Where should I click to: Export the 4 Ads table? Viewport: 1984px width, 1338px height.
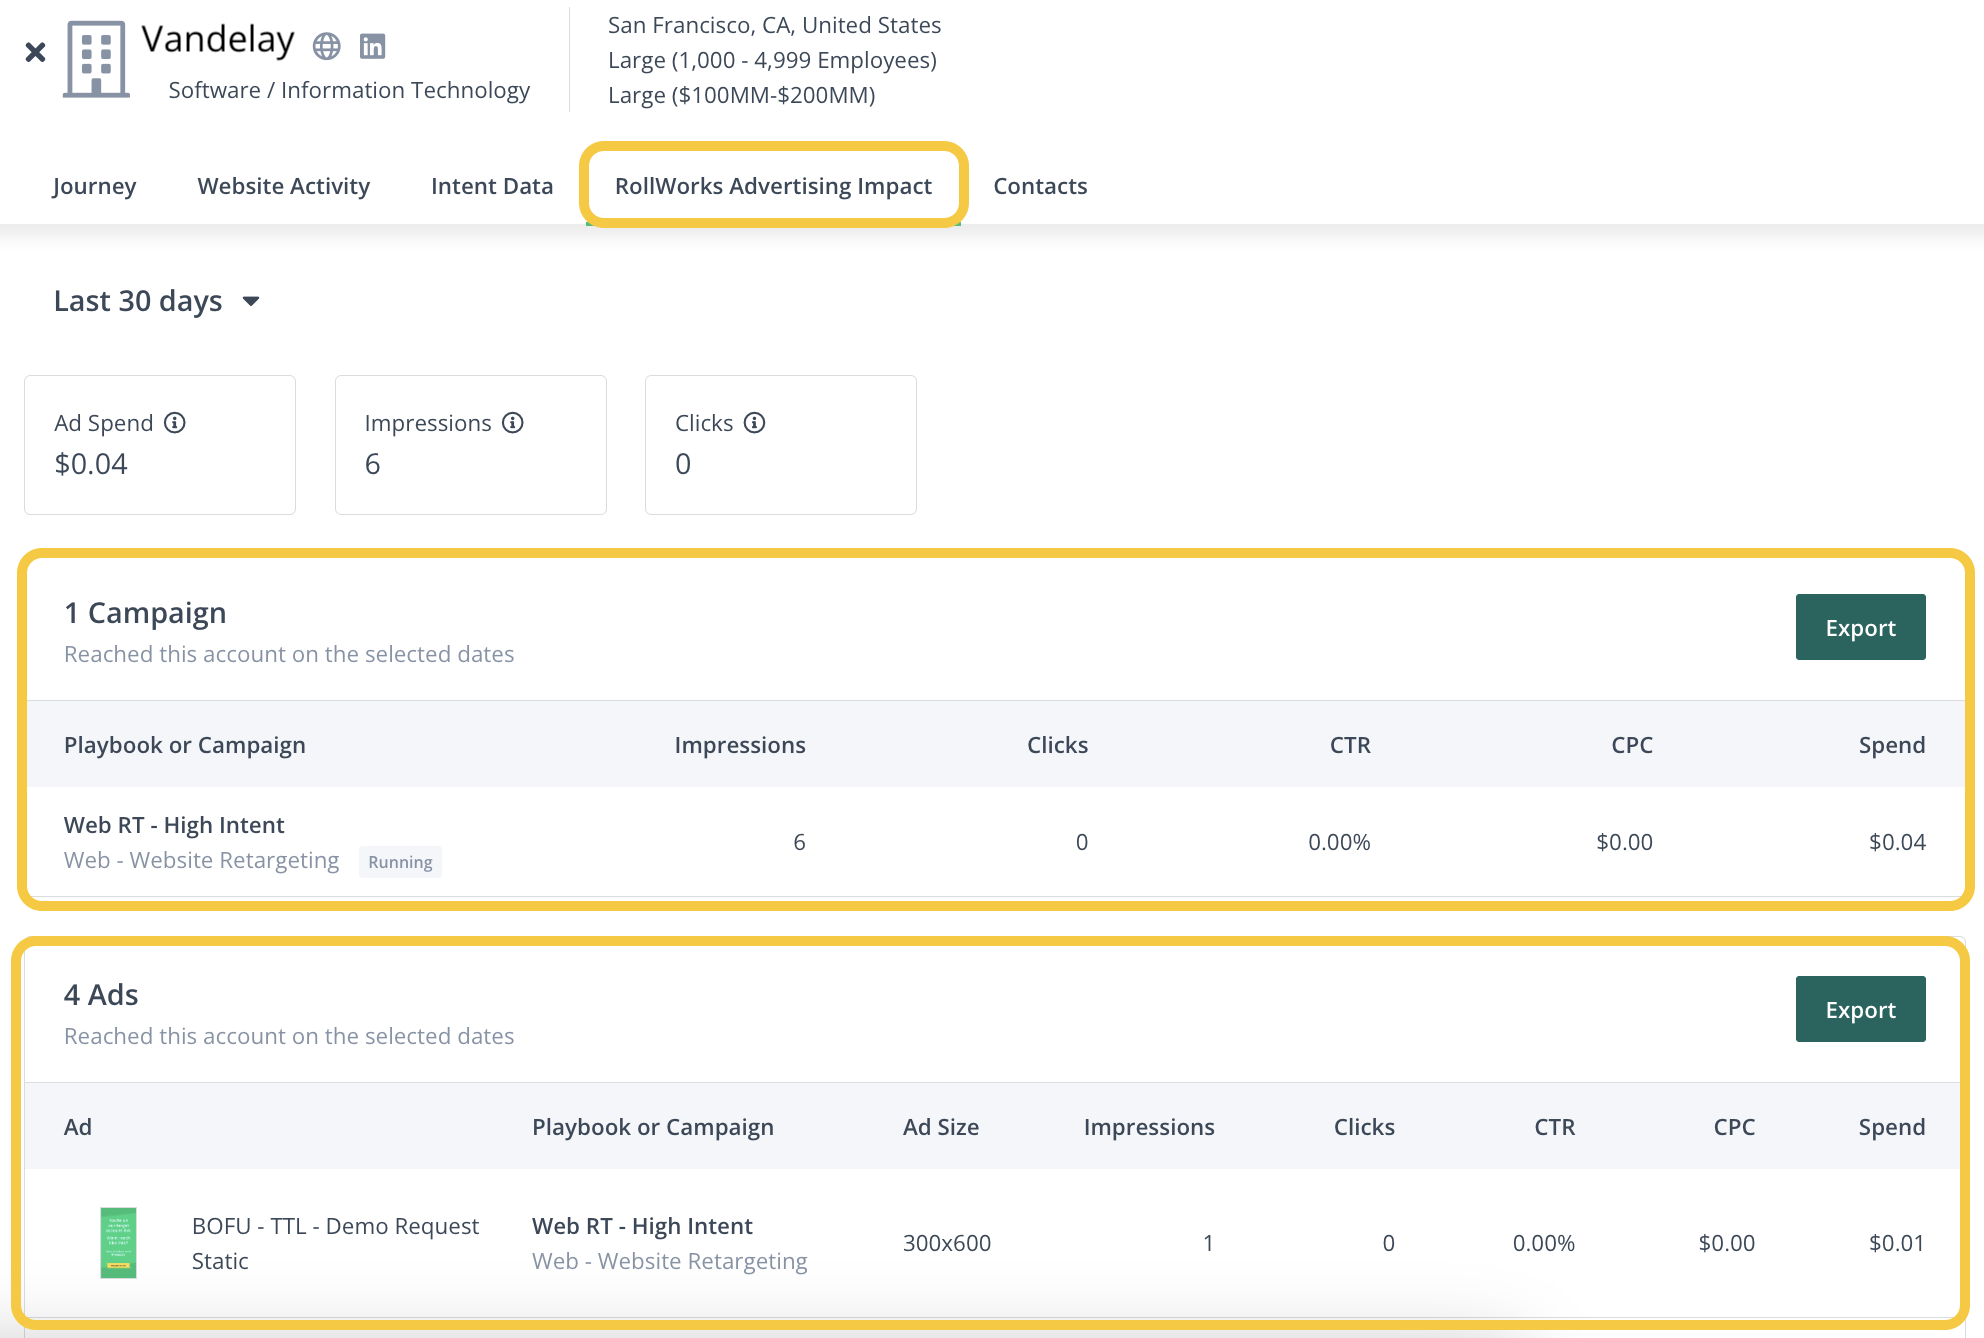coord(1860,1009)
